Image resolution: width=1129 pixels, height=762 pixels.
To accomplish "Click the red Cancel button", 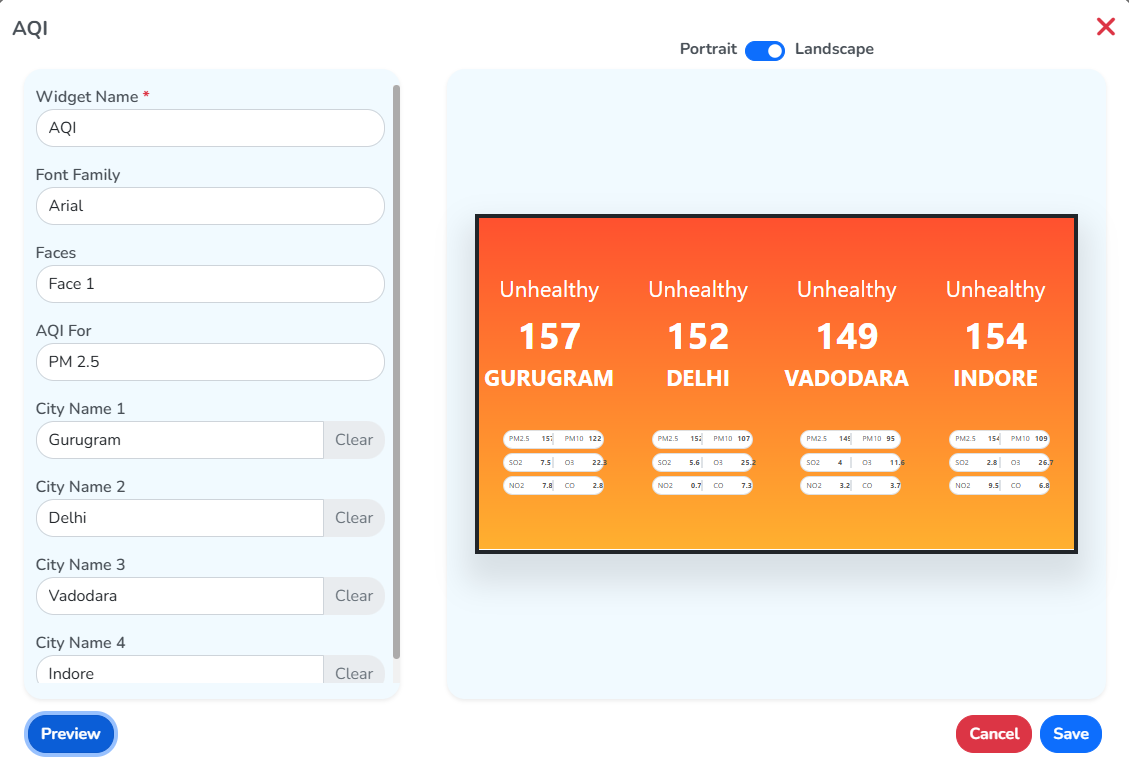I will (994, 734).
